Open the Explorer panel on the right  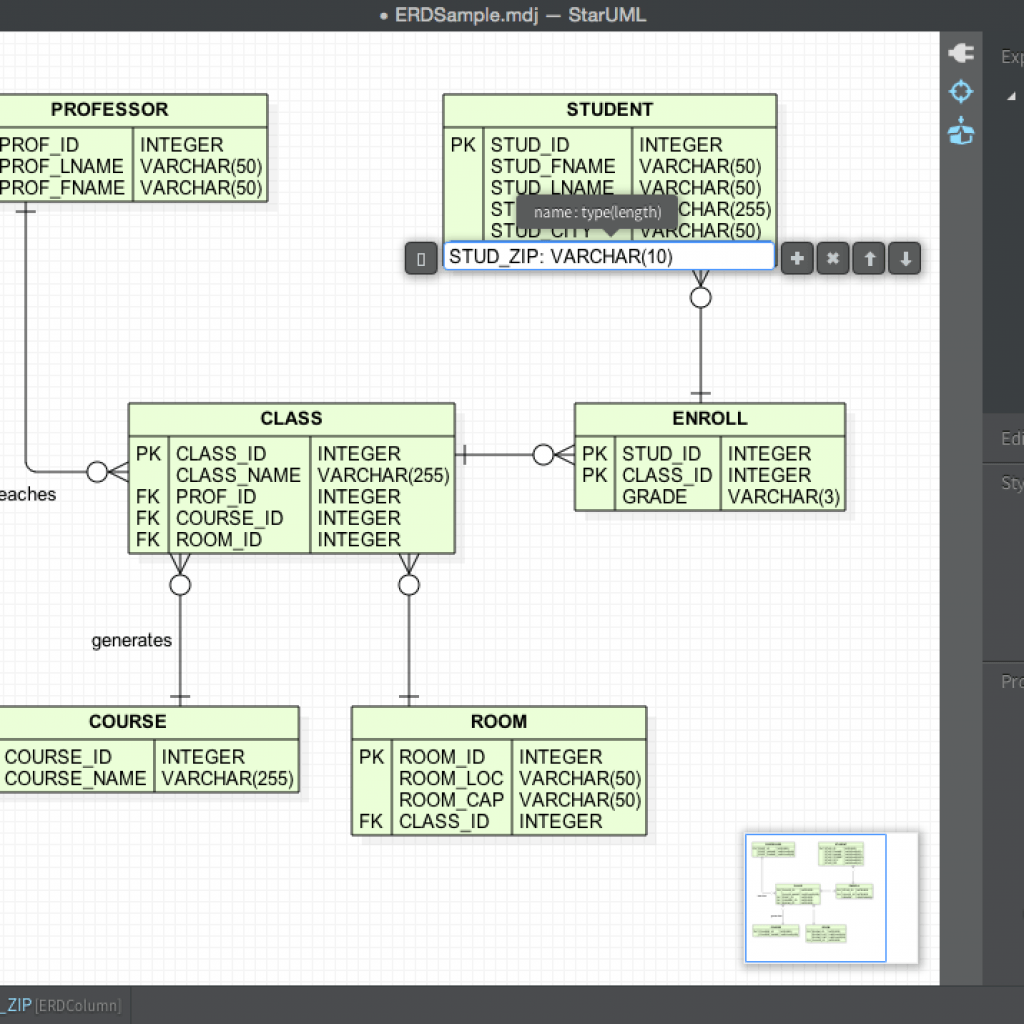(x=1010, y=57)
